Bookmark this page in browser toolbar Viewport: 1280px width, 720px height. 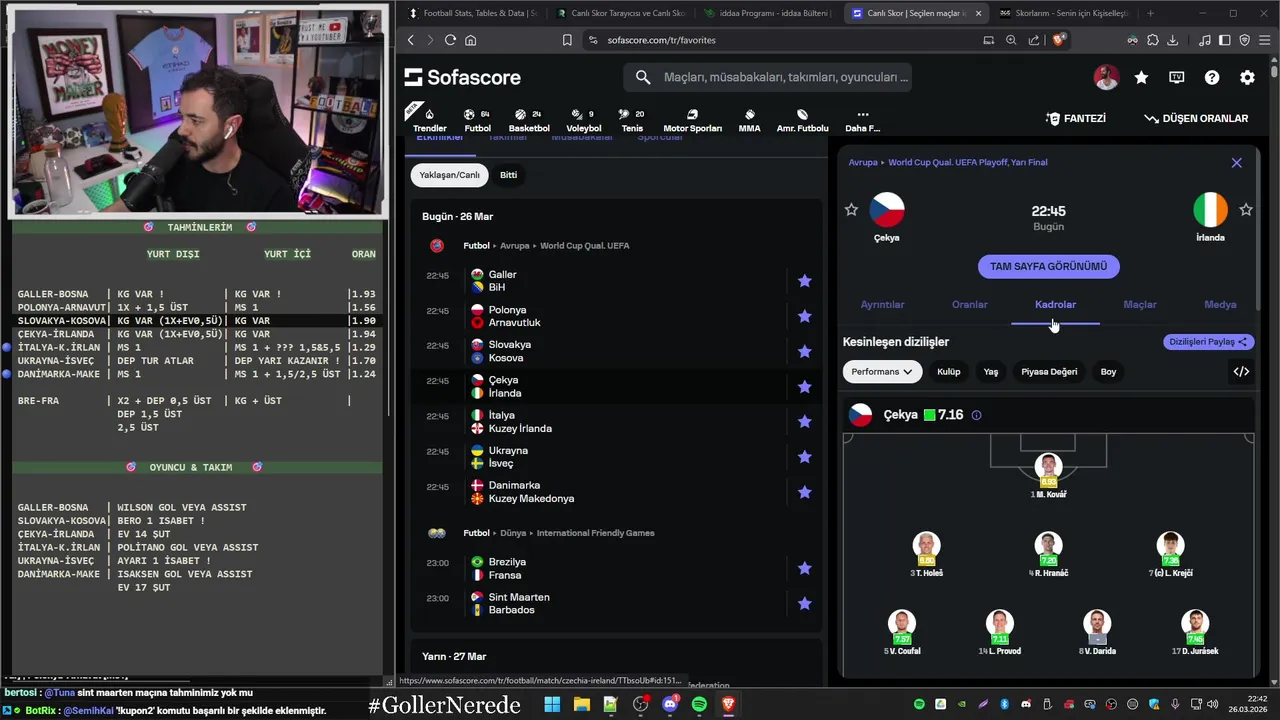coord(567,40)
